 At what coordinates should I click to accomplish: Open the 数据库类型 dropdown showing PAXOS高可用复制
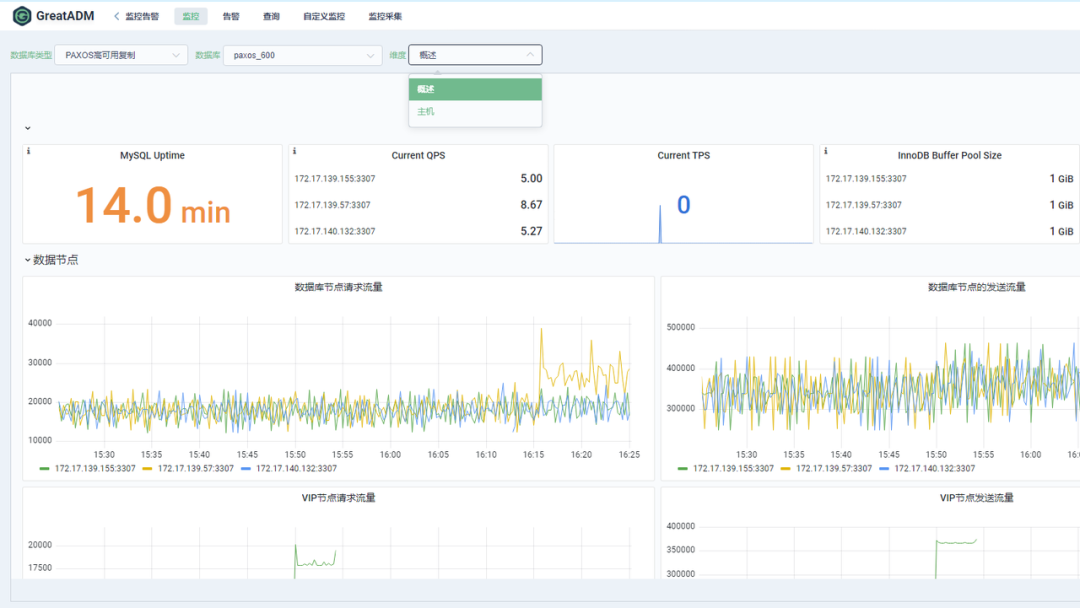tap(120, 55)
